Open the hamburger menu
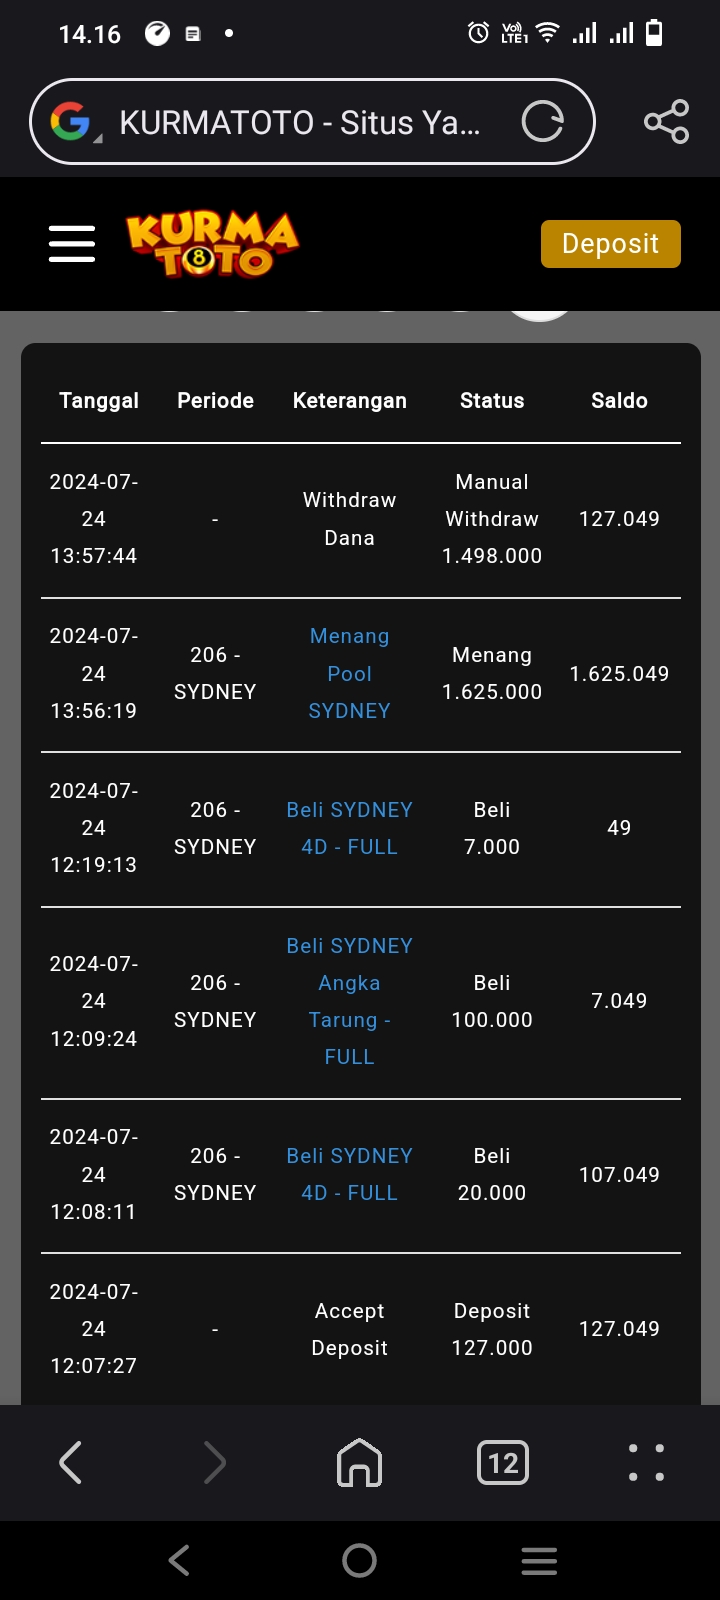This screenshot has width=720, height=1600. click(x=72, y=244)
